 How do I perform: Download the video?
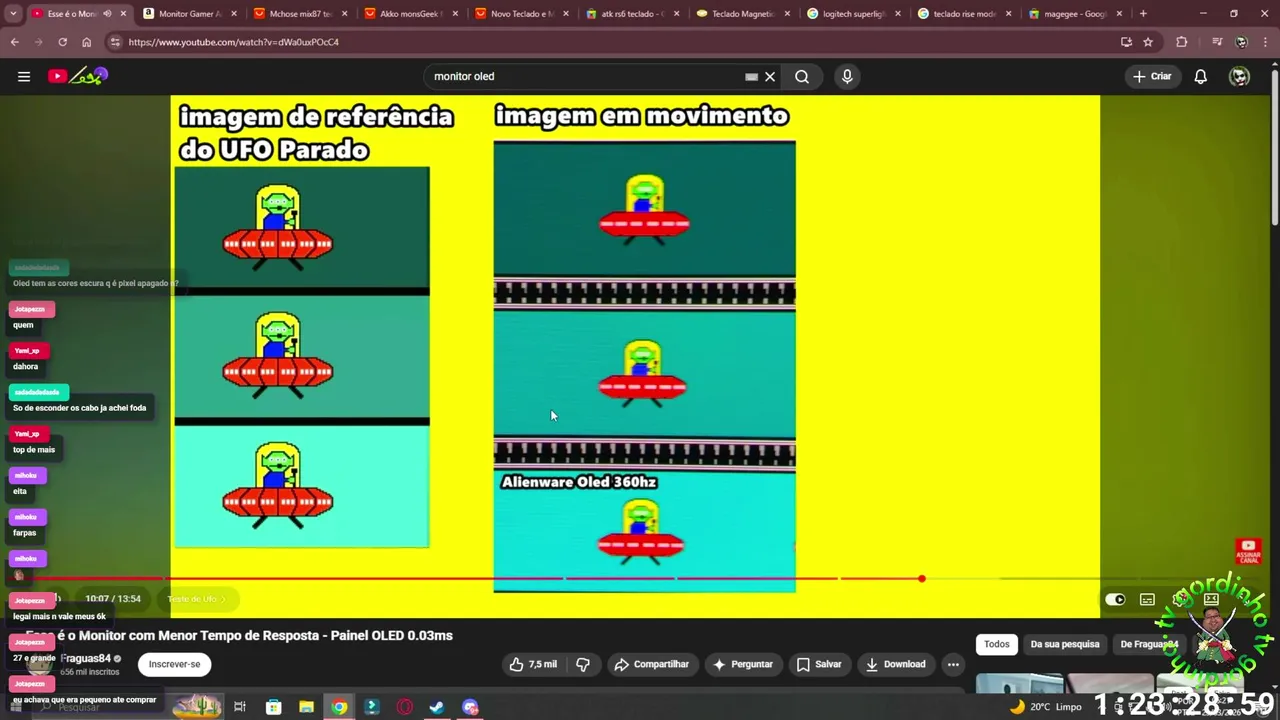tap(895, 664)
